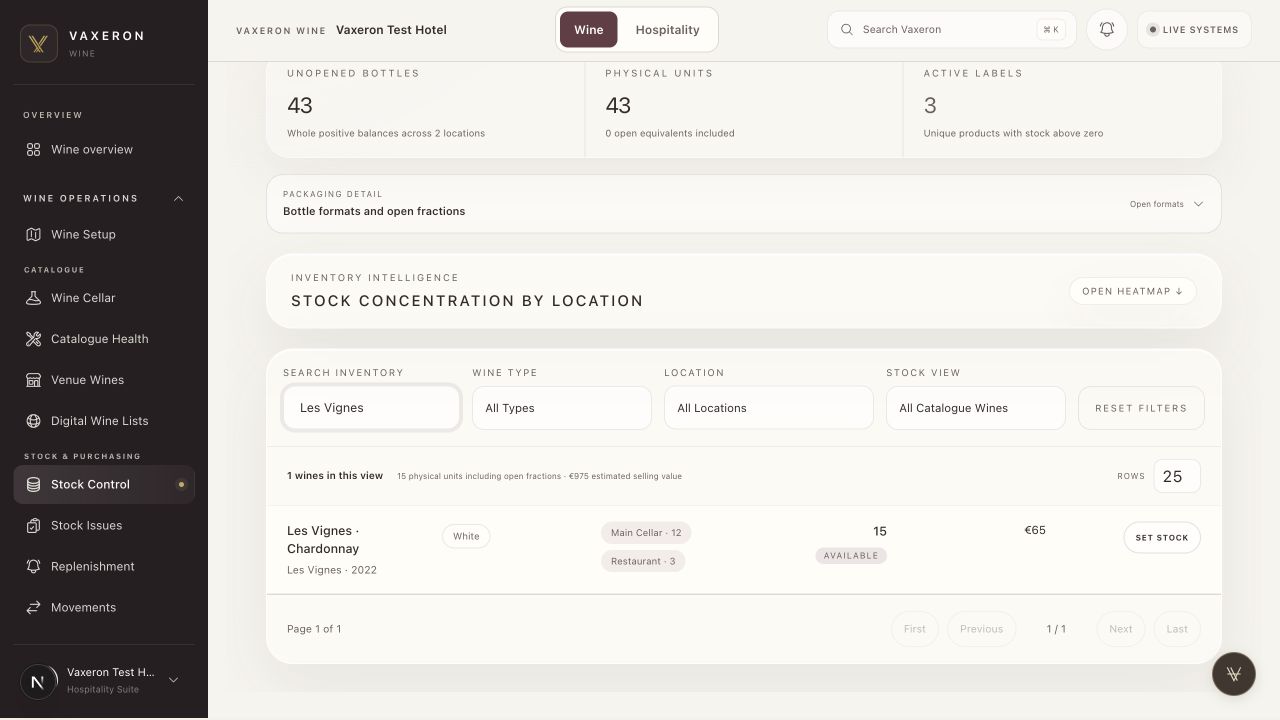
Task: Expand Open formats packaging detail
Action: point(1167,204)
